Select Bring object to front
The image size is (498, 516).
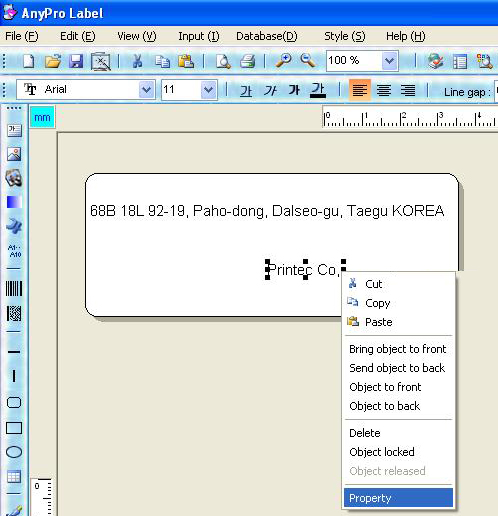click(398, 349)
